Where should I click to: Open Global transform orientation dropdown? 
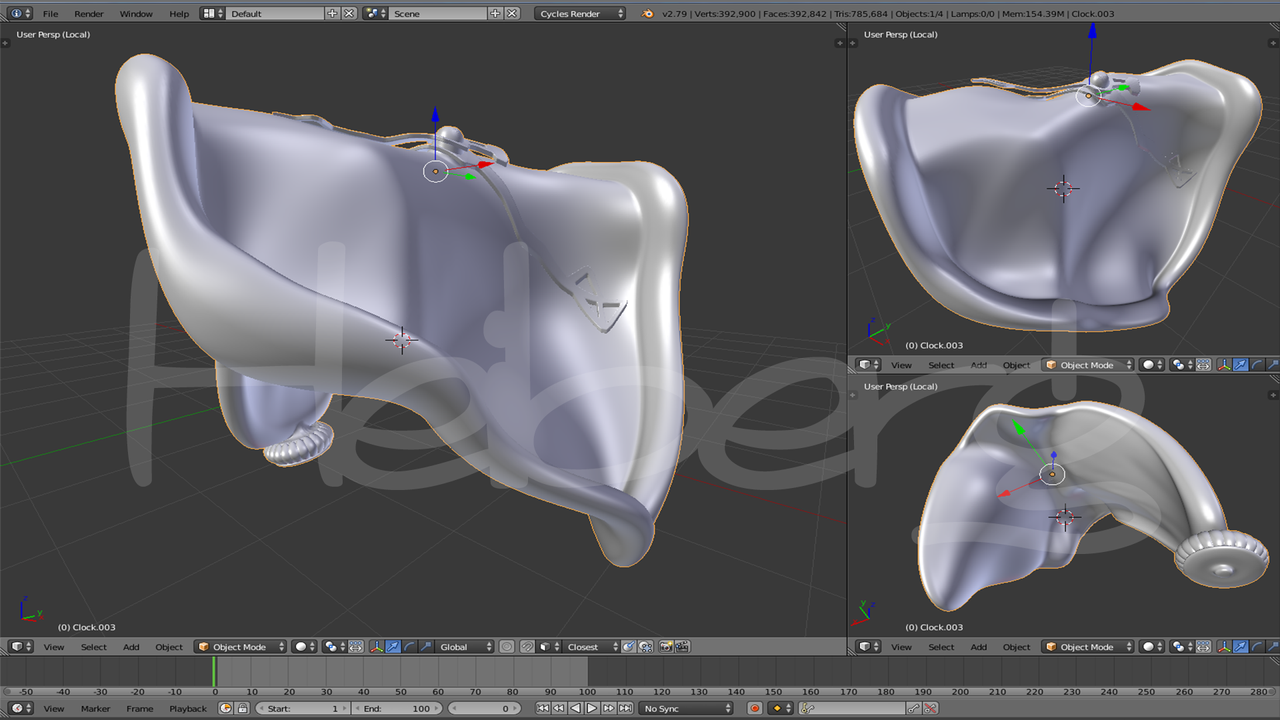coord(465,647)
